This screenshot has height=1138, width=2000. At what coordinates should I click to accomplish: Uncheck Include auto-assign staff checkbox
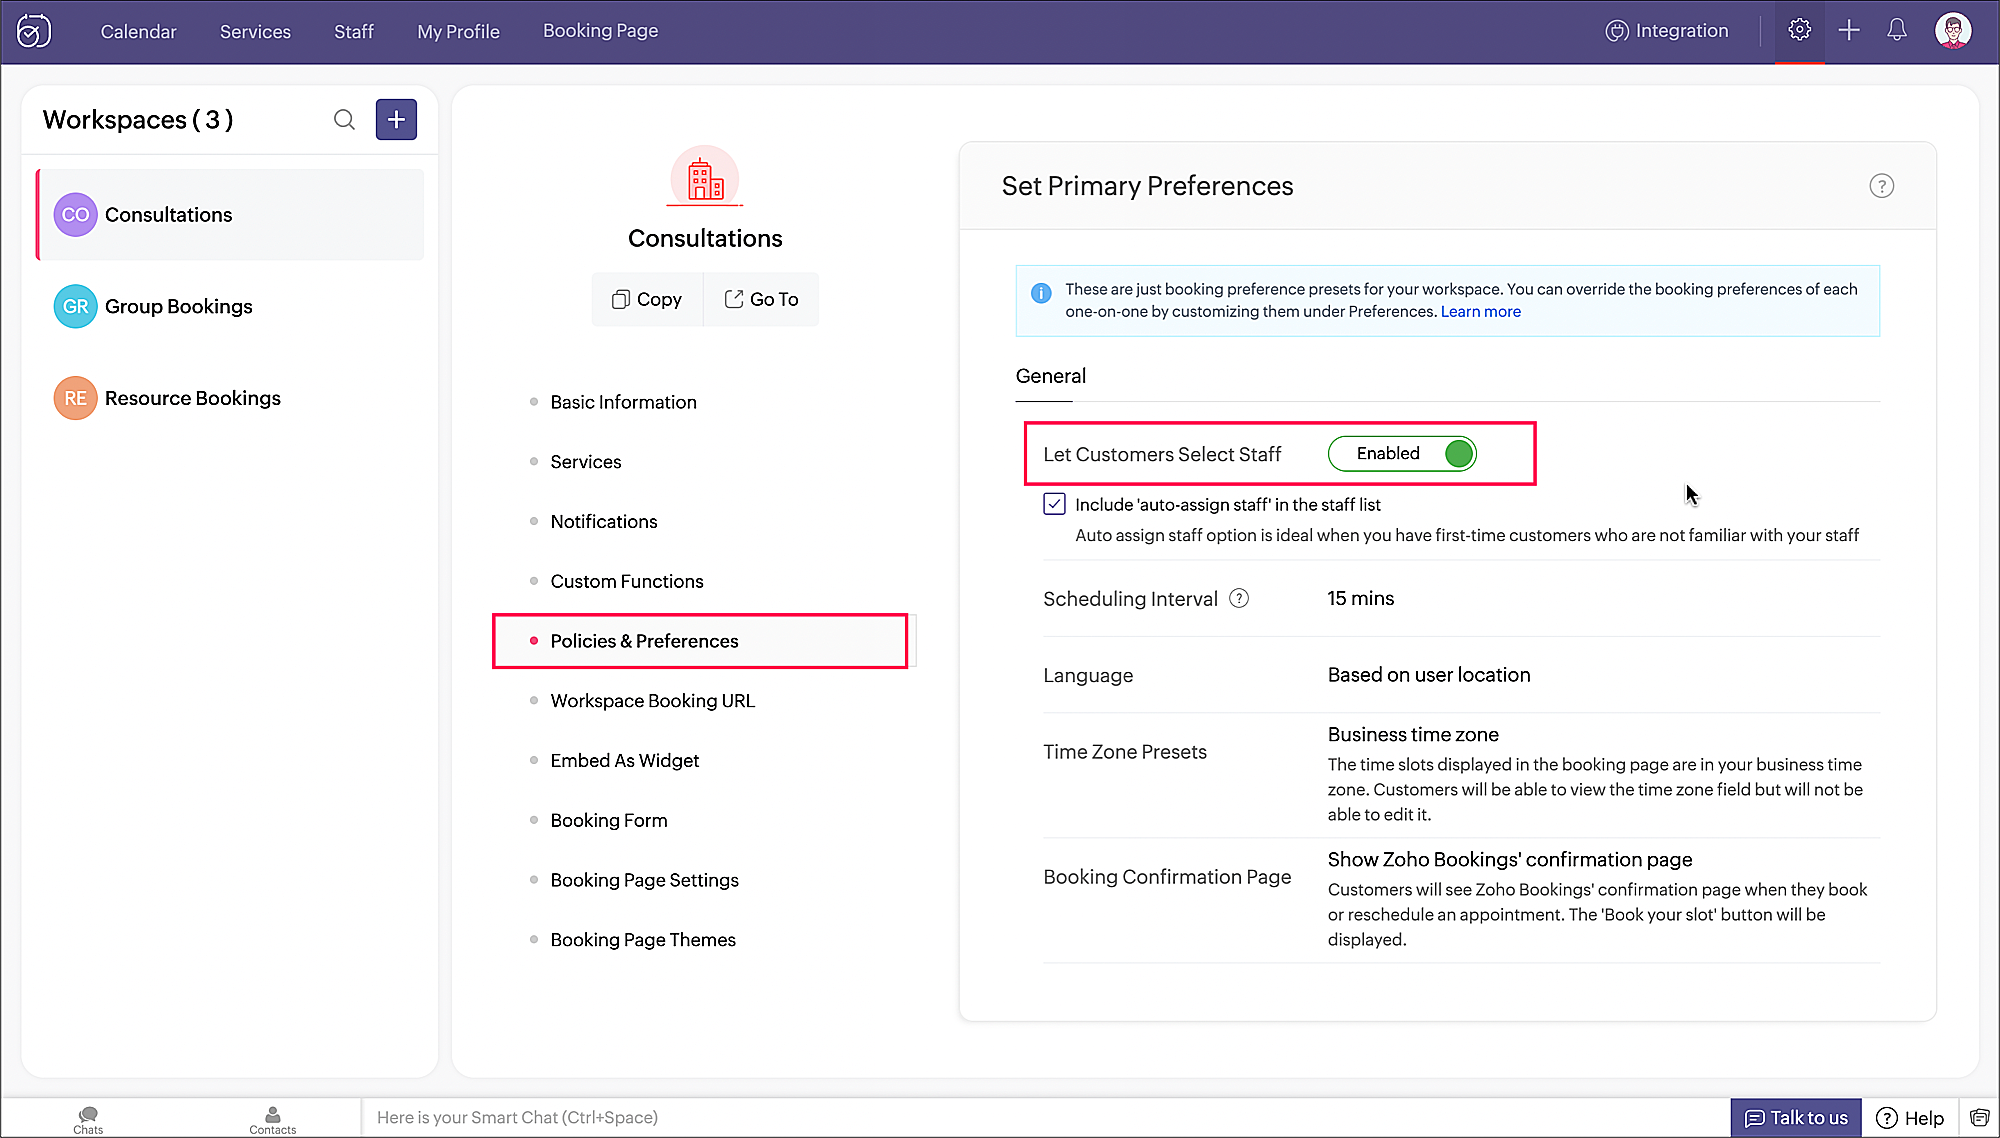point(1054,504)
